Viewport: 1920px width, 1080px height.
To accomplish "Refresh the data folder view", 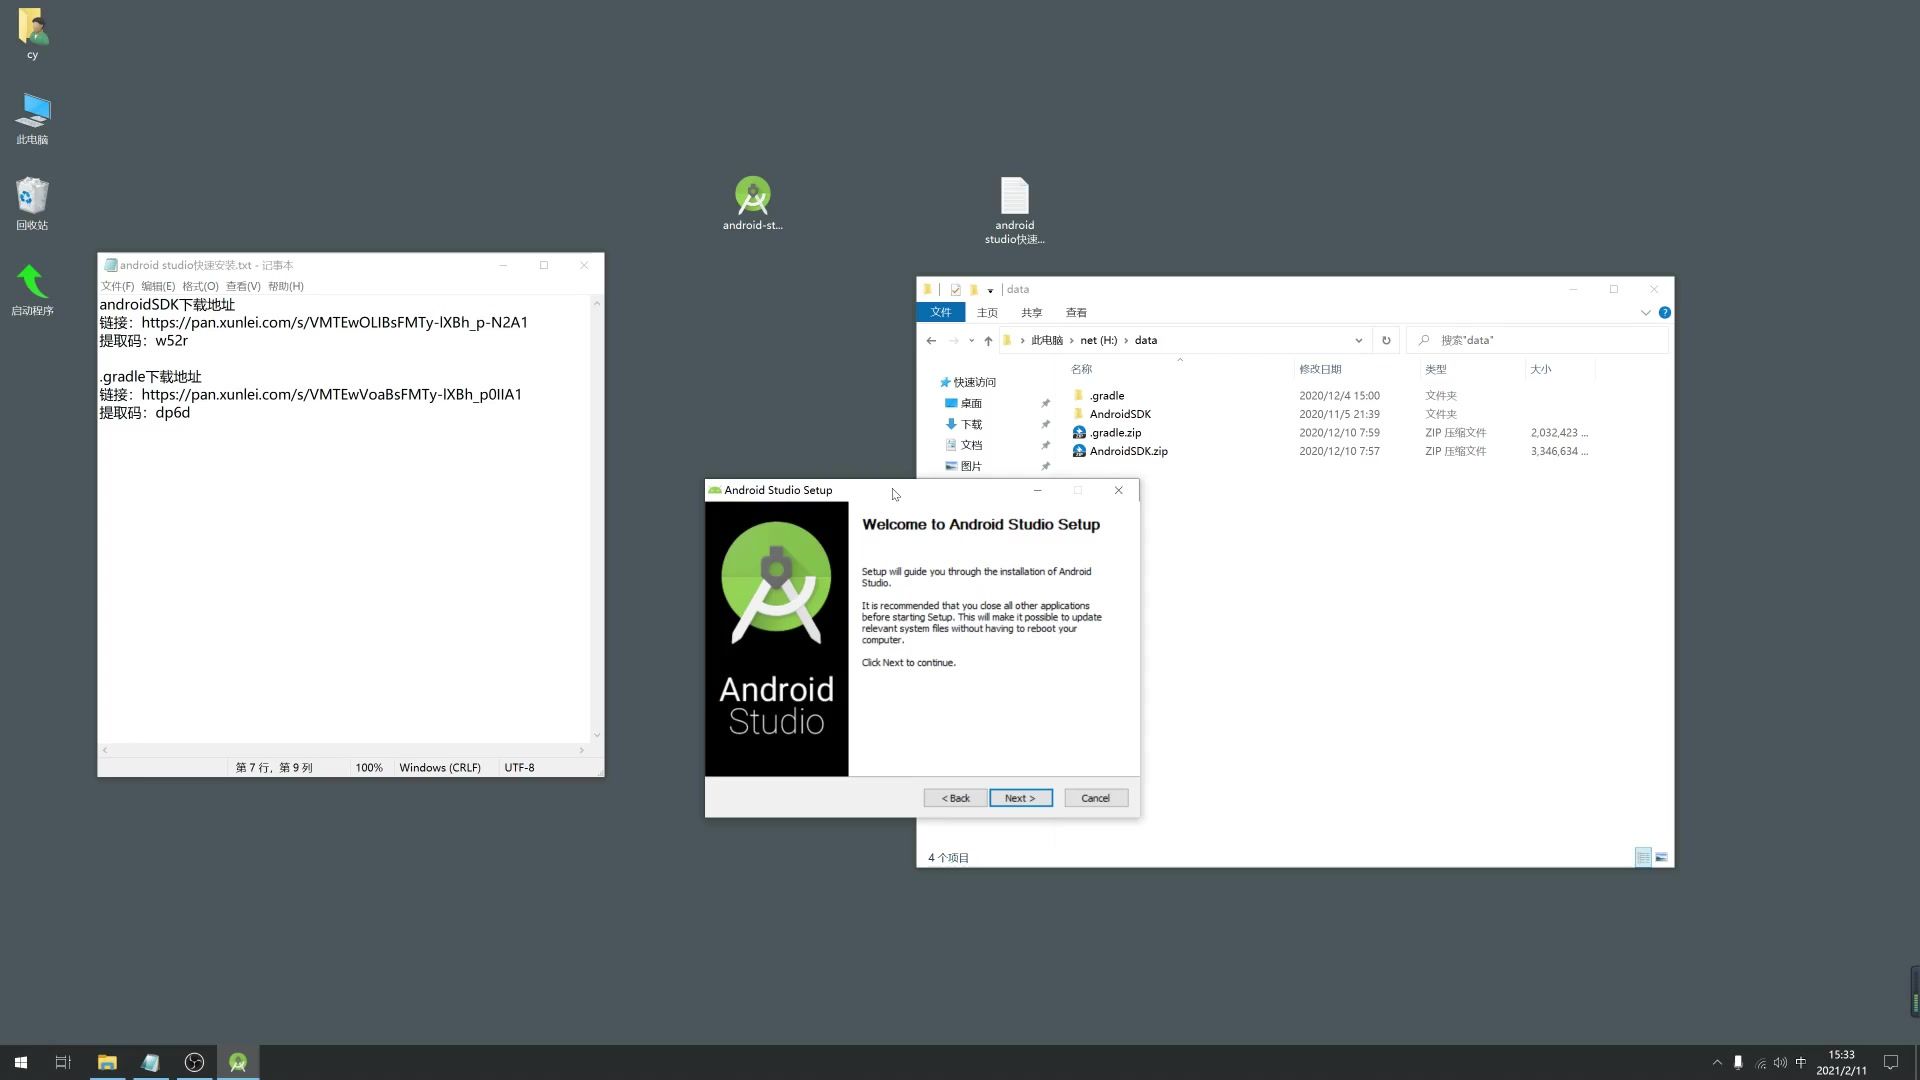I will point(1386,340).
